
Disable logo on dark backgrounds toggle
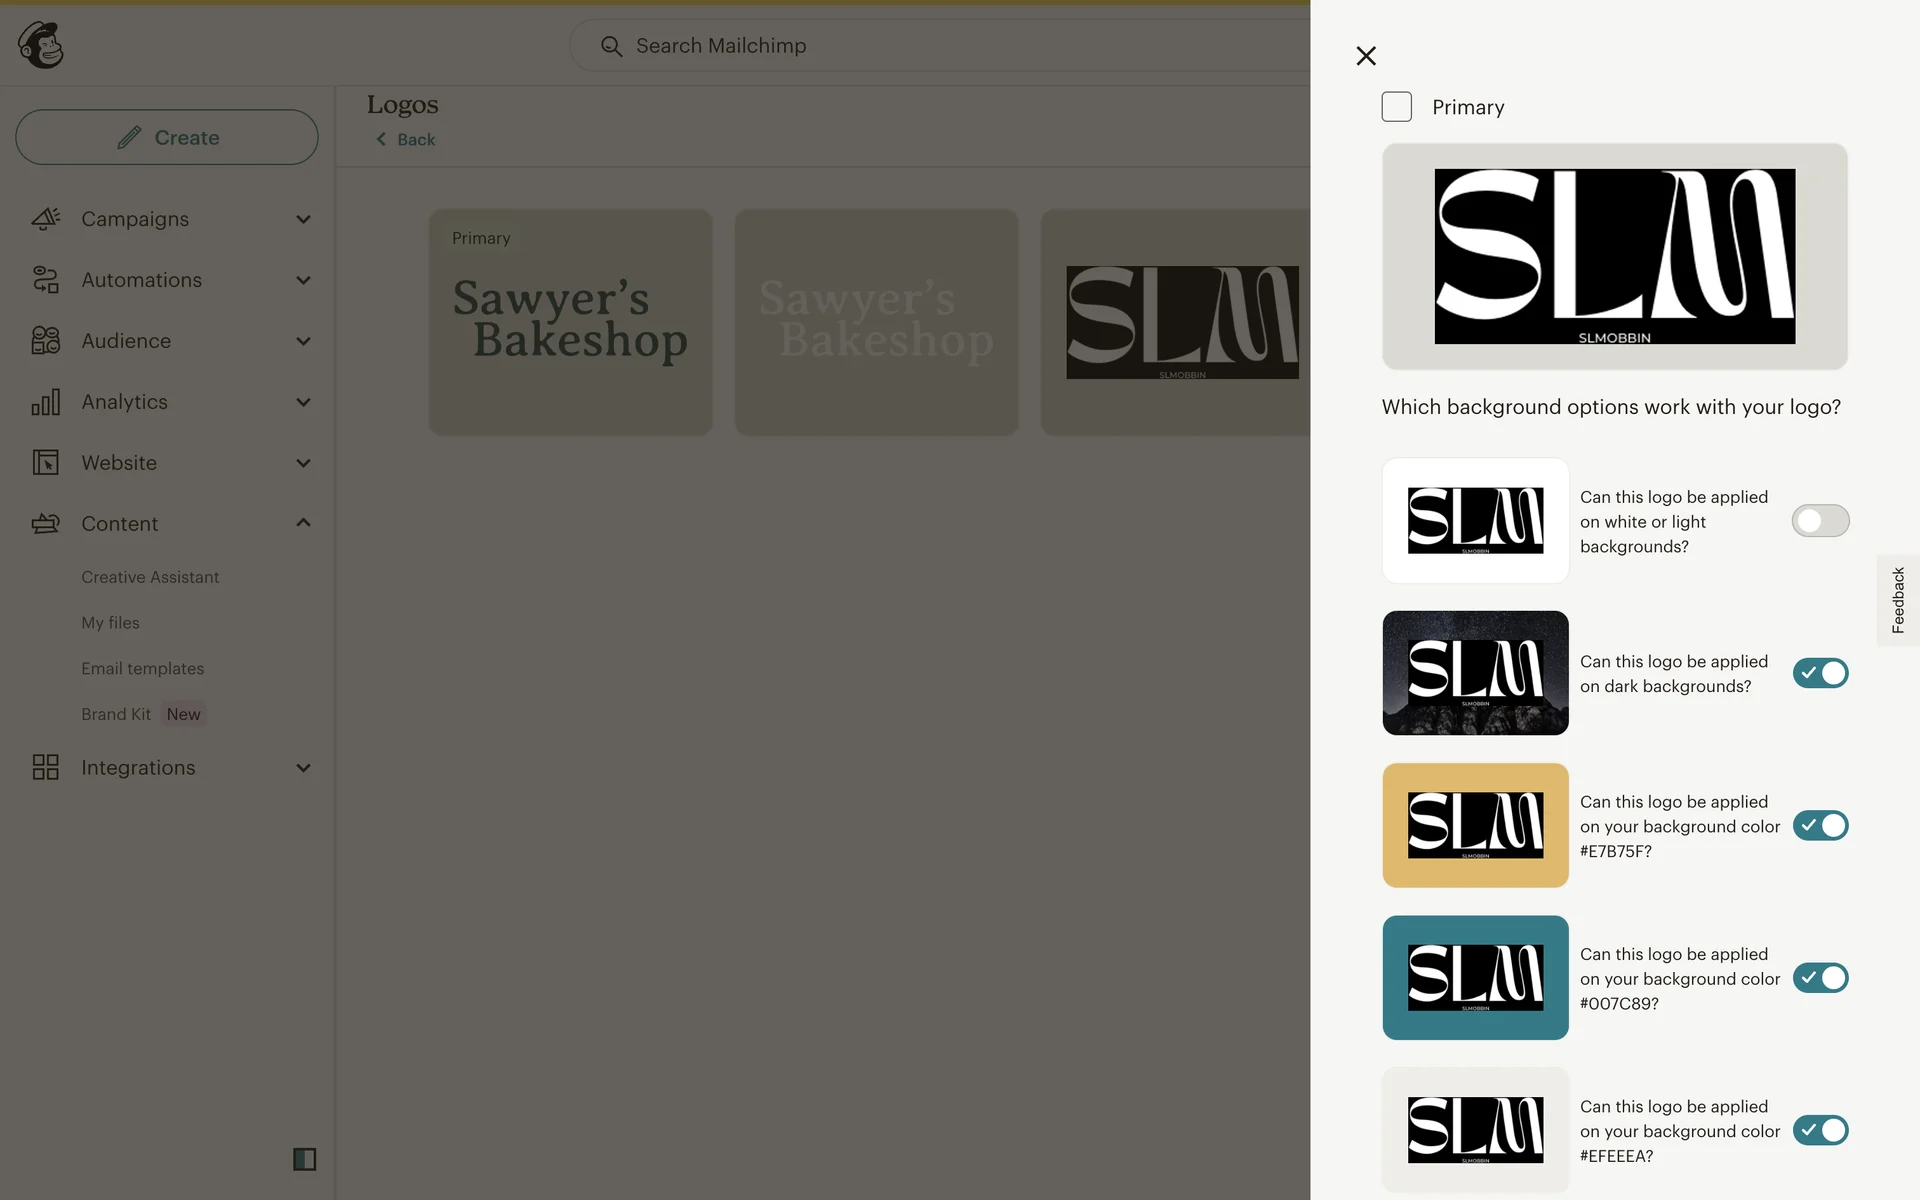pos(1820,673)
